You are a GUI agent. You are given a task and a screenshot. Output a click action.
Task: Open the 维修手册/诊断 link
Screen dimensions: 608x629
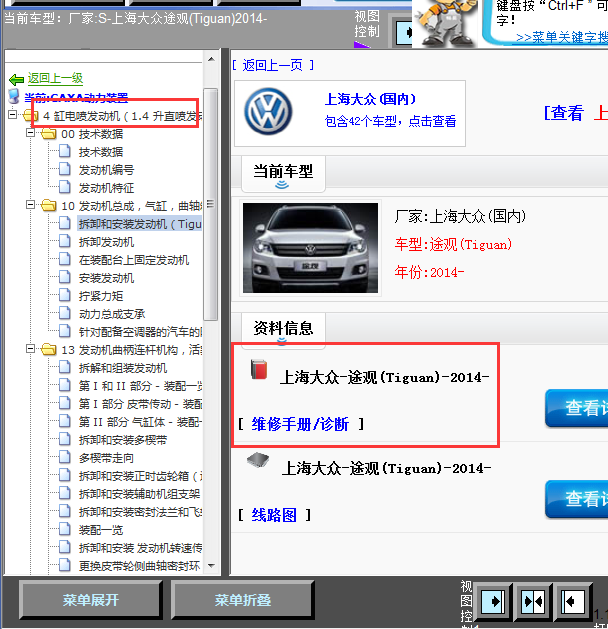(300, 424)
